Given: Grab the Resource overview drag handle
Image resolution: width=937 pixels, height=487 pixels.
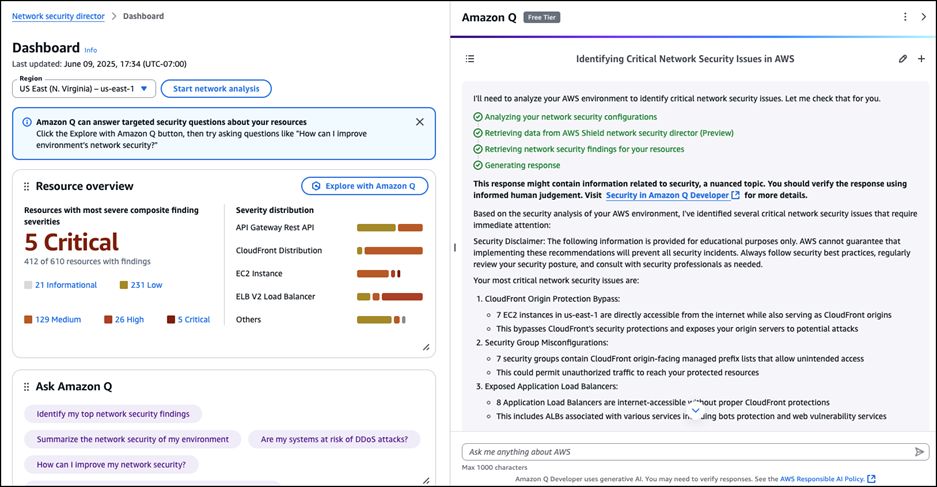Looking at the screenshot, I should tap(26, 186).
